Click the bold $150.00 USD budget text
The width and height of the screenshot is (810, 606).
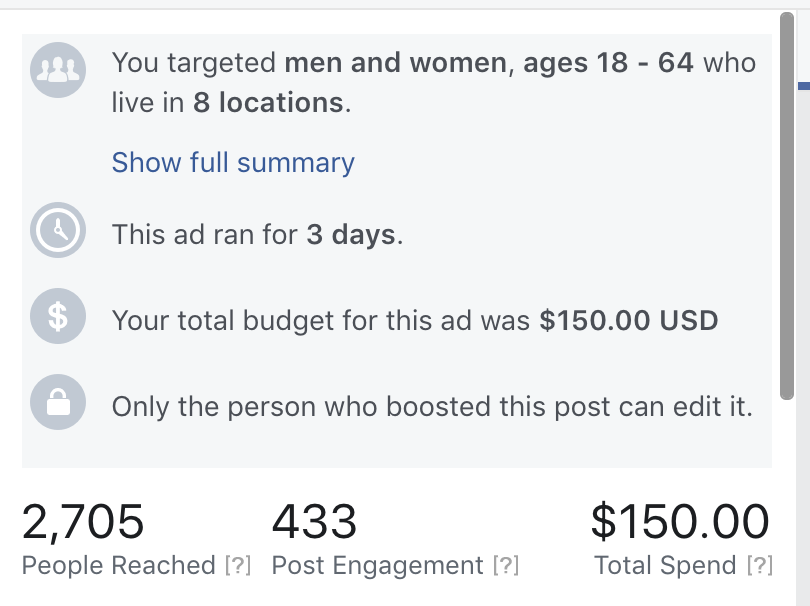629,320
